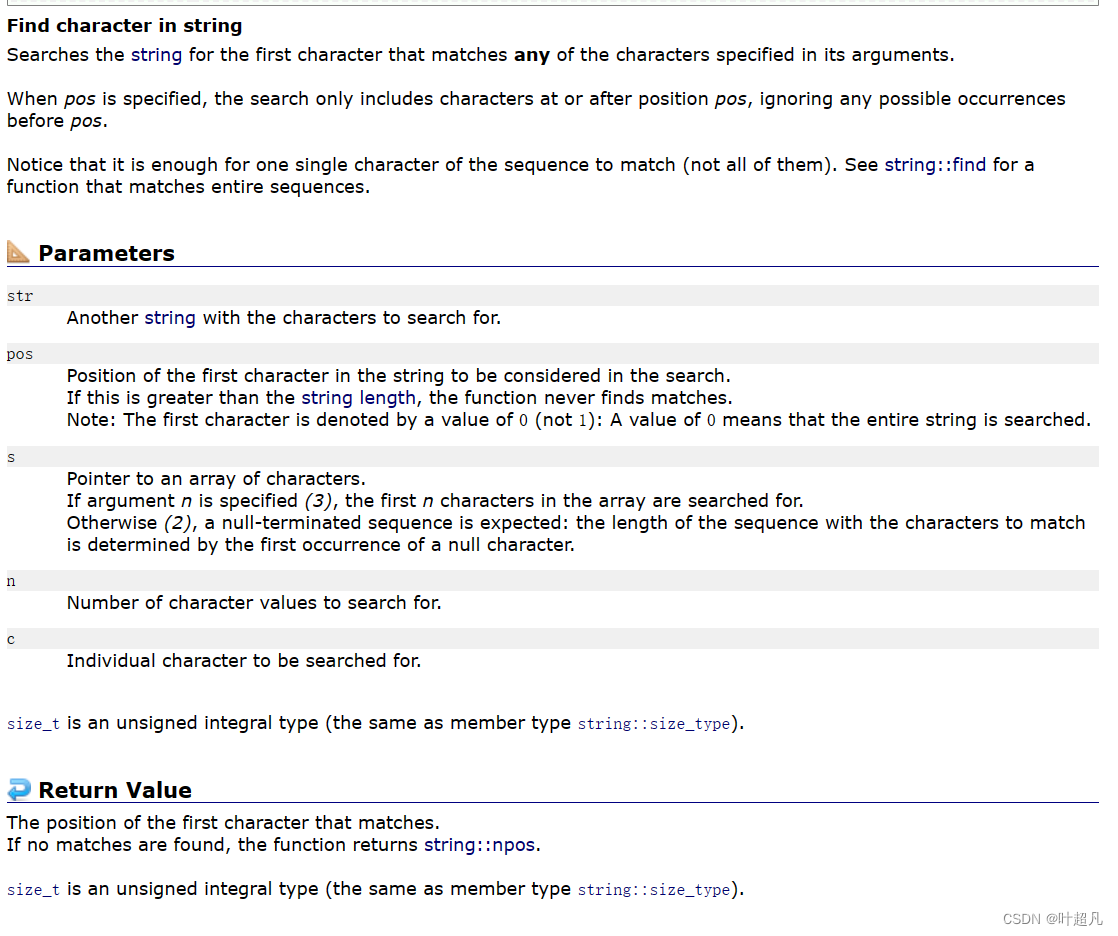Click the Return Value arrow icon
Image resolution: width=1118 pixels, height=936 pixels.
coord(18,789)
